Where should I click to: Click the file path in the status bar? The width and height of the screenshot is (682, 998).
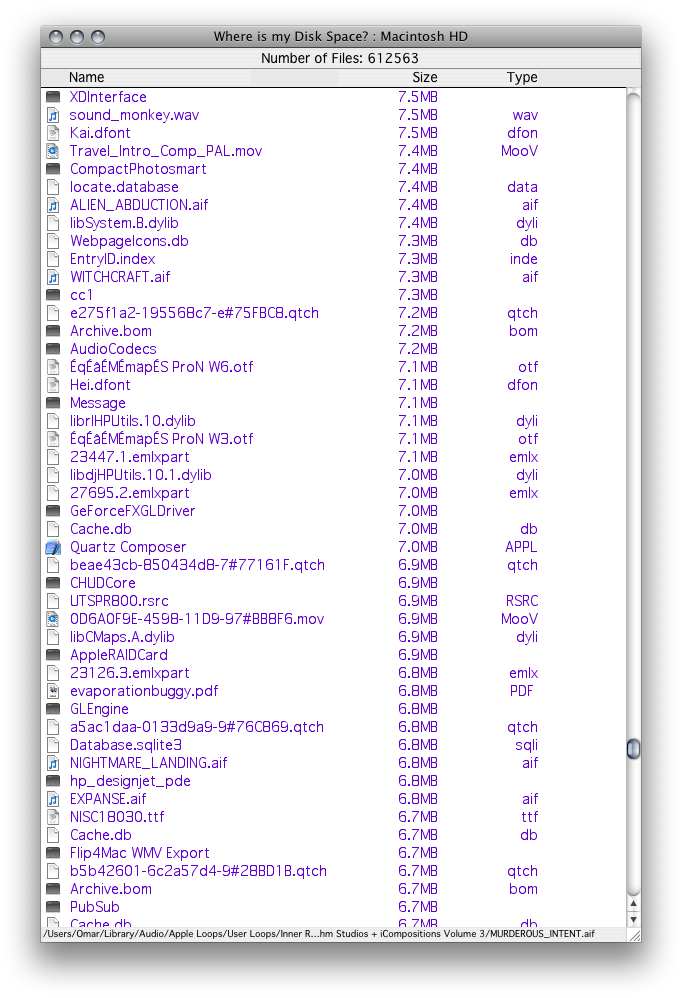[319, 934]
